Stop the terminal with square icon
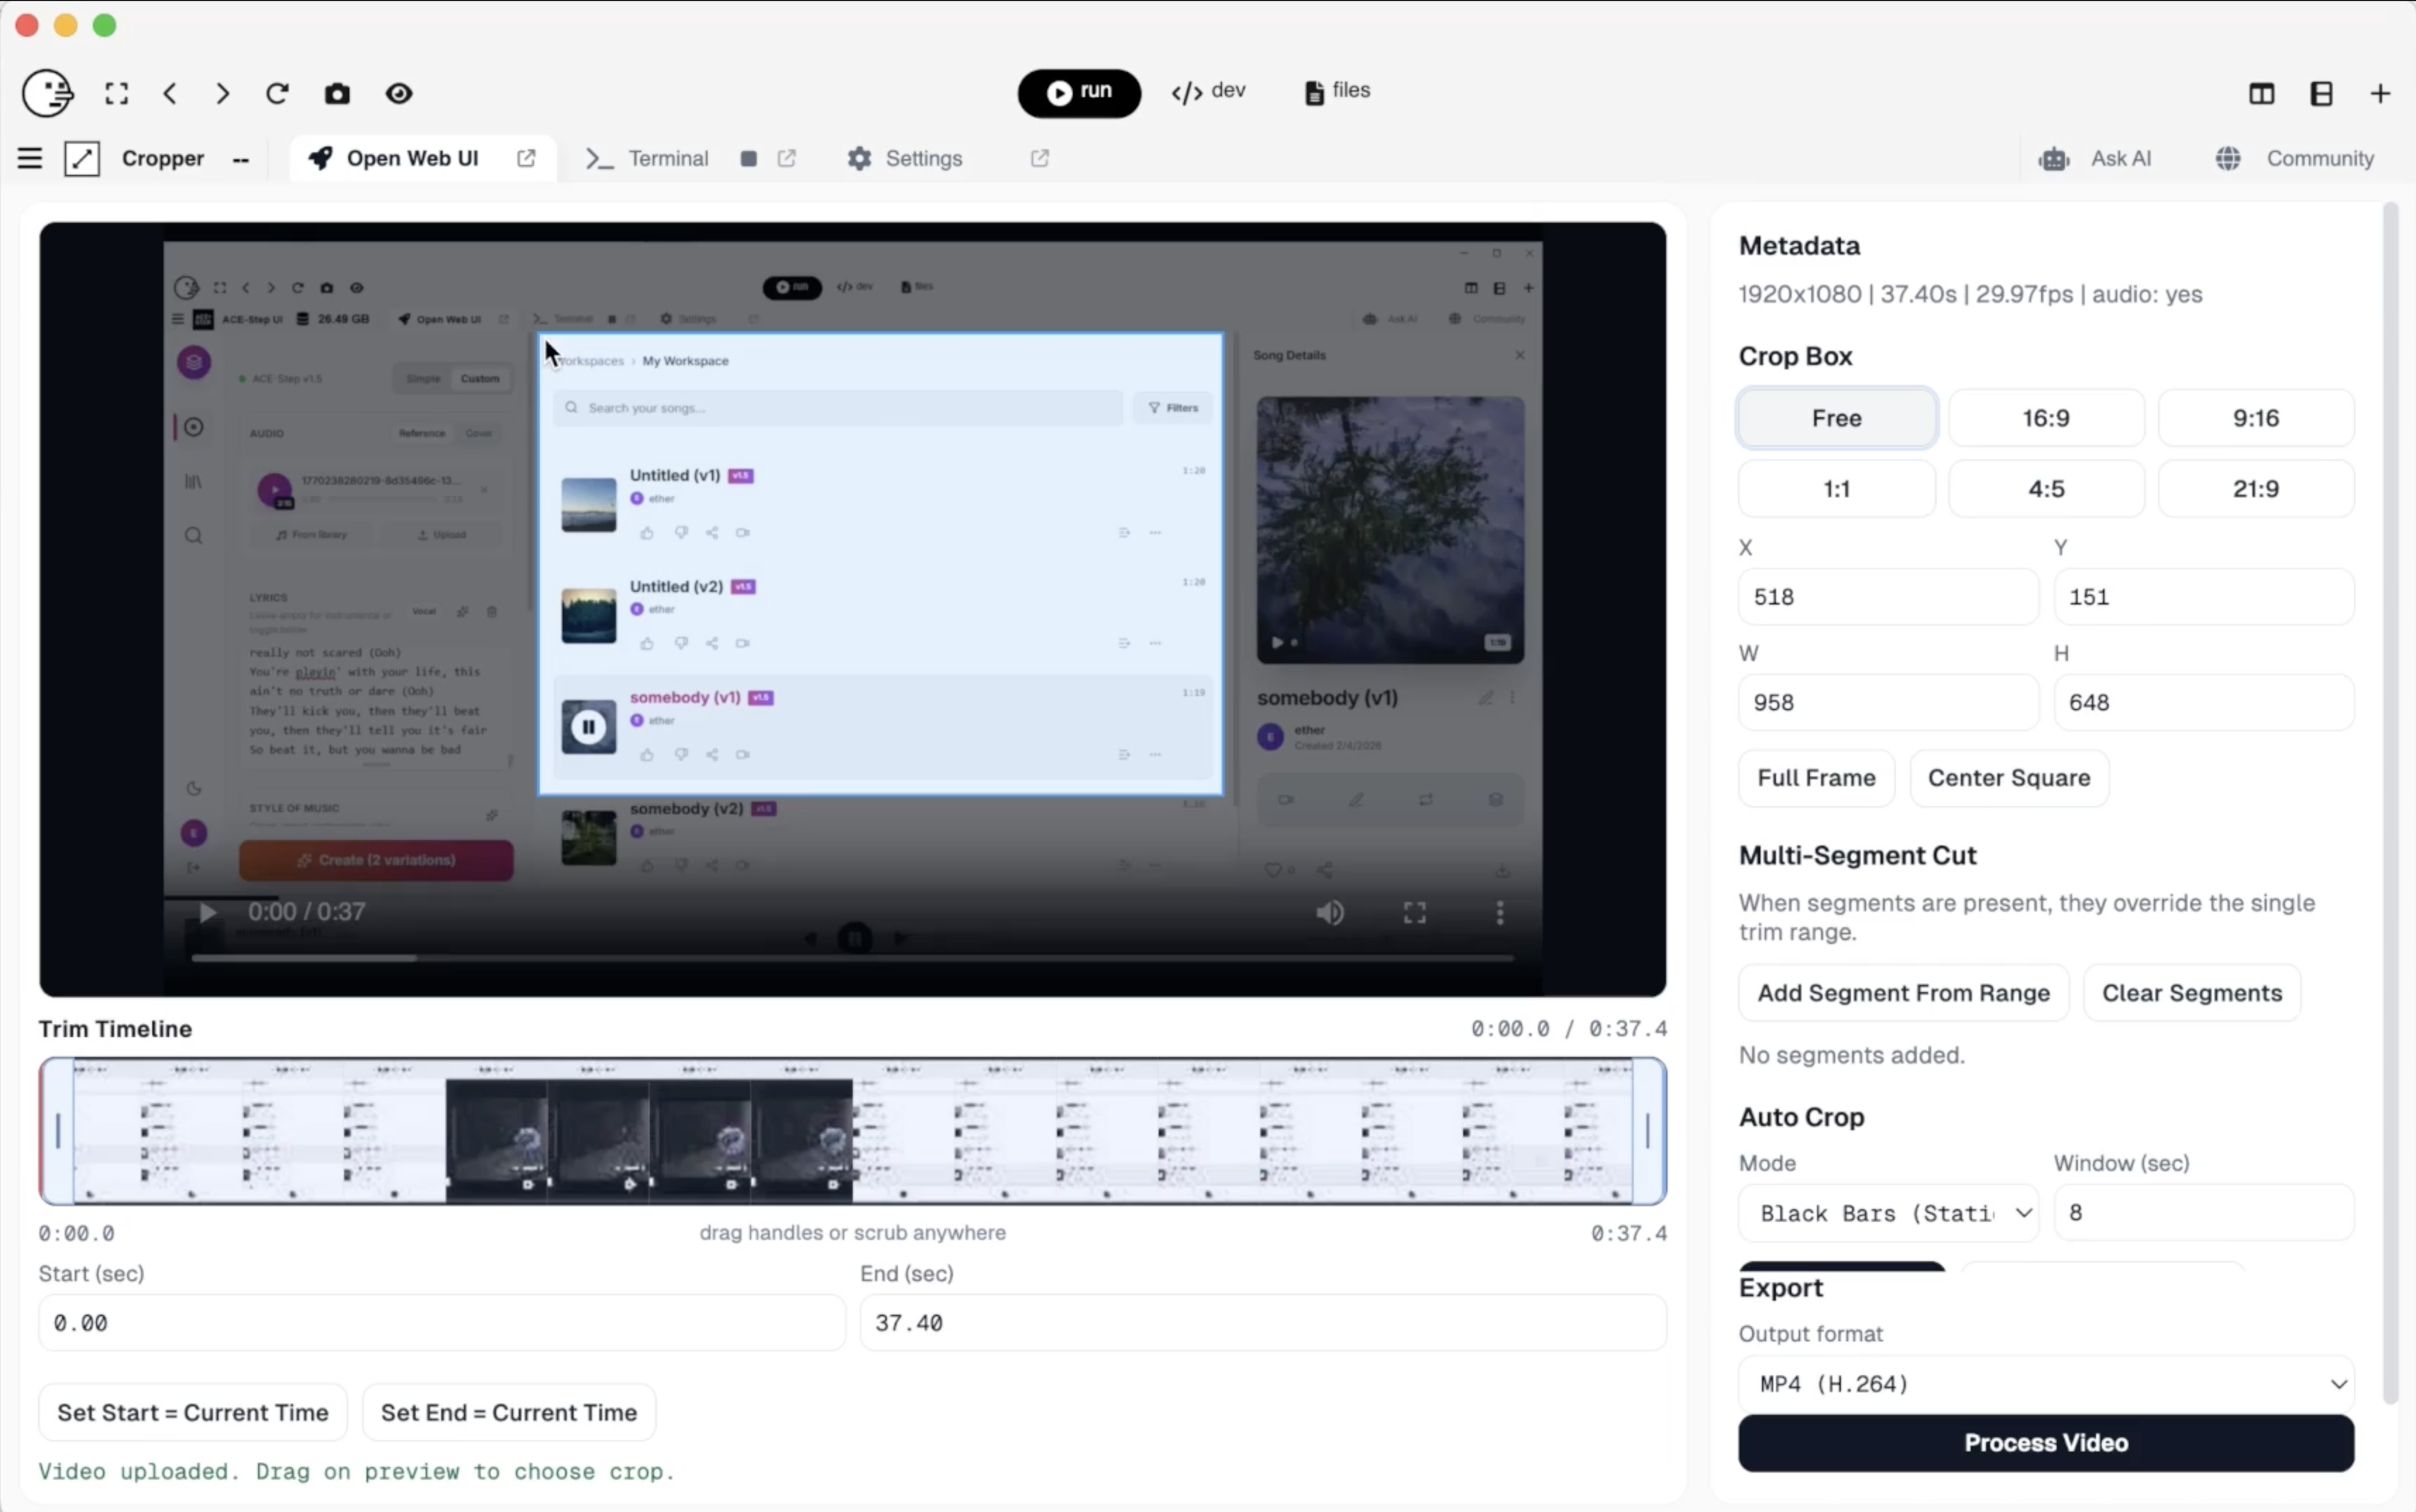Screen dimensions: 2416x1512 pos(748,158)
